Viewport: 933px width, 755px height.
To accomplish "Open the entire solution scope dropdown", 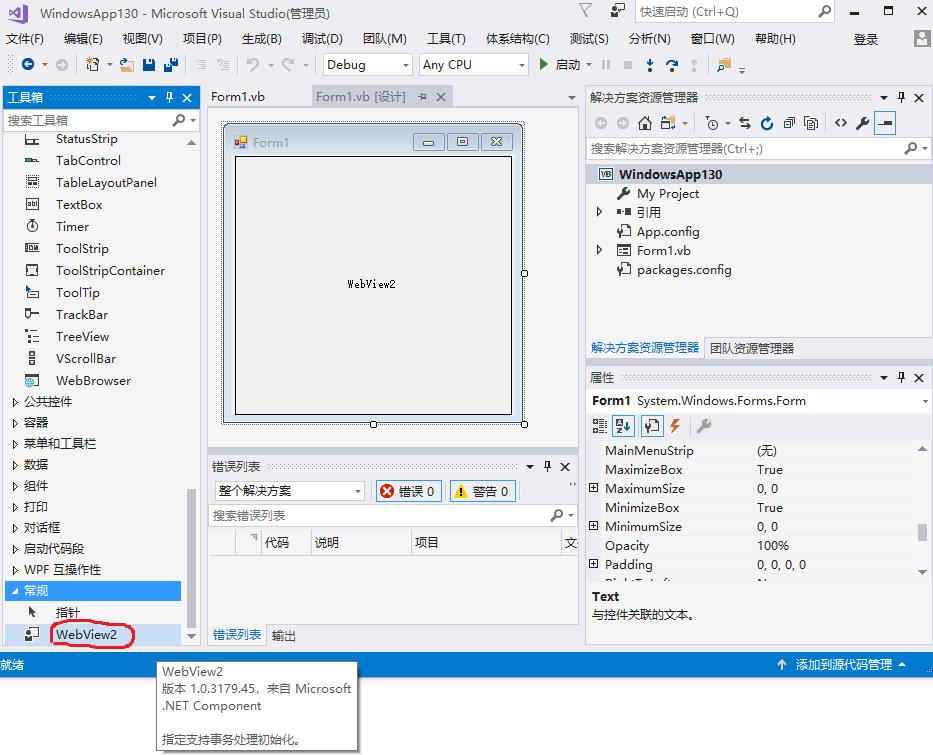I will pyautogui.click(x=289, y=491).
